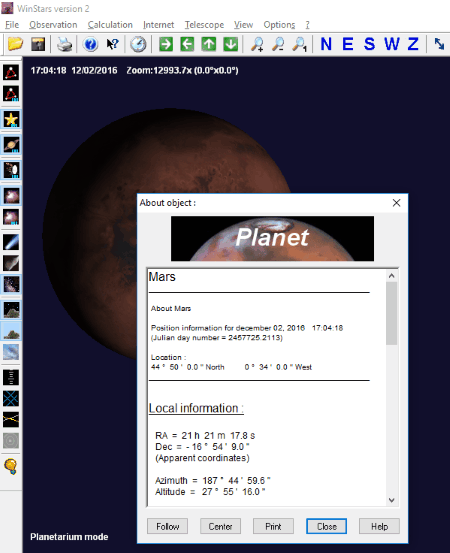The width and height of the screenshot is (450, 553).
Task: Face North with the N toolbar button
Action: (326, 44)
